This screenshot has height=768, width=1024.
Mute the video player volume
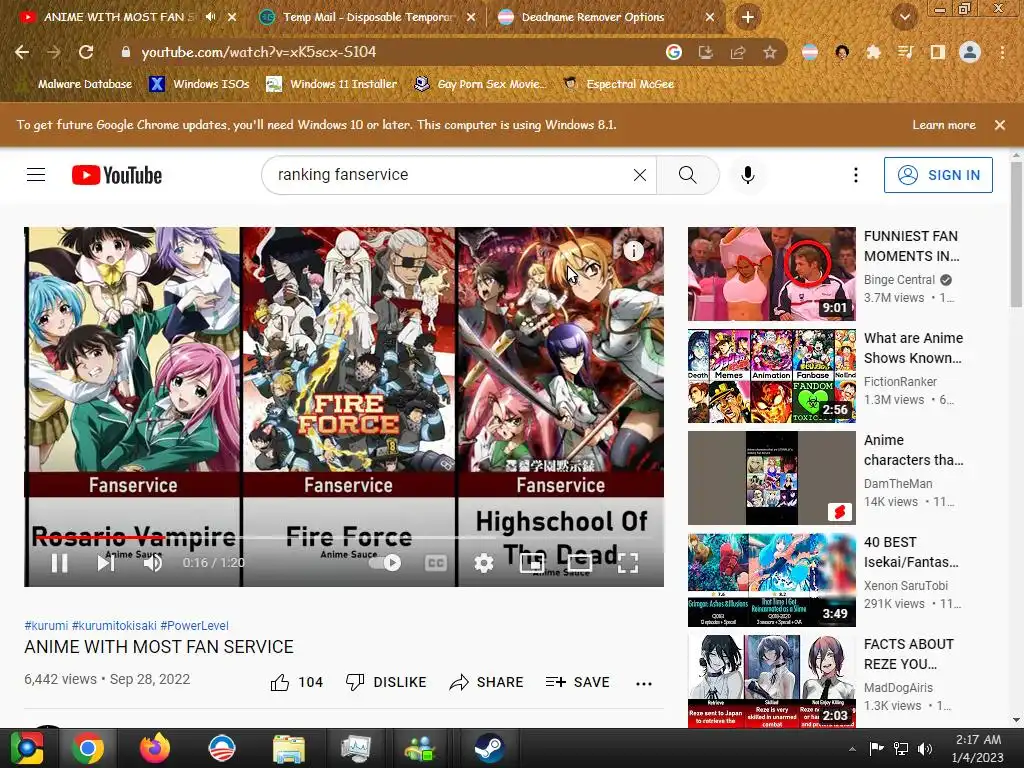coord(153,562)
